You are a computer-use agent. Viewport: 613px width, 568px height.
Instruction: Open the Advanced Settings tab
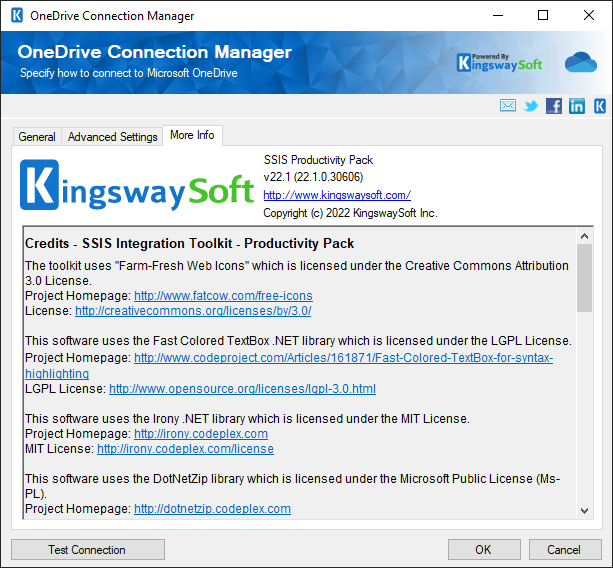click(x=112, y=137)
